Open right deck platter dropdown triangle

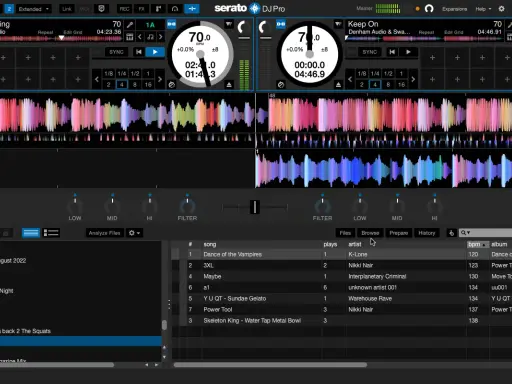click(338, 24)
